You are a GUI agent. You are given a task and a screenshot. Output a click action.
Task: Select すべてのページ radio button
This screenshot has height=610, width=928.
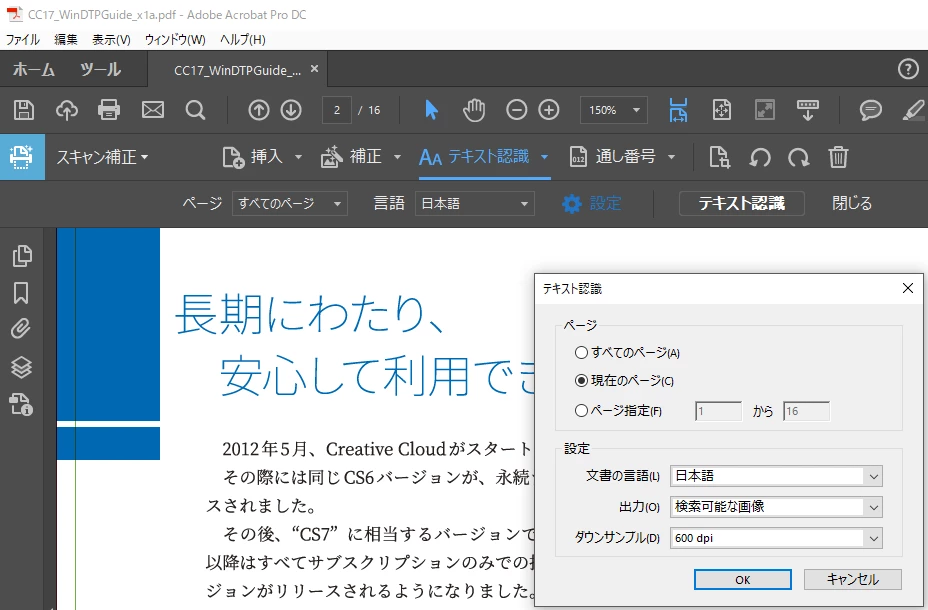pyautogui.click(x=581, y=353)
